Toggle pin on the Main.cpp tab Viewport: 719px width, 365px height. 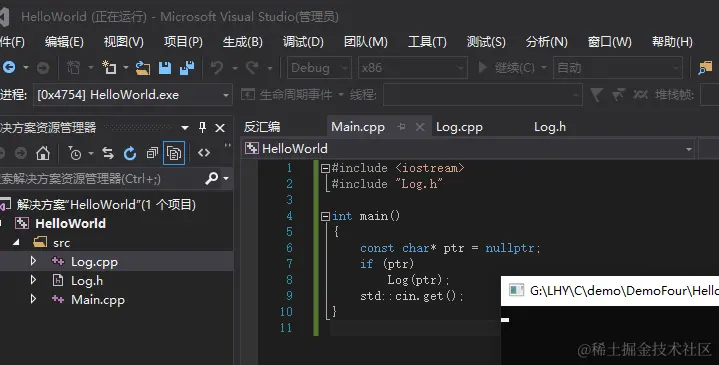(401, 127)
